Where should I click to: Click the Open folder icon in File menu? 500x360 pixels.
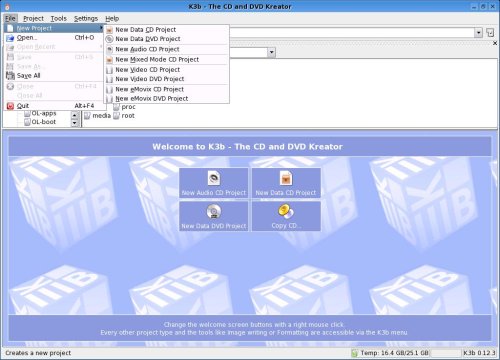[x=10, y=38]
